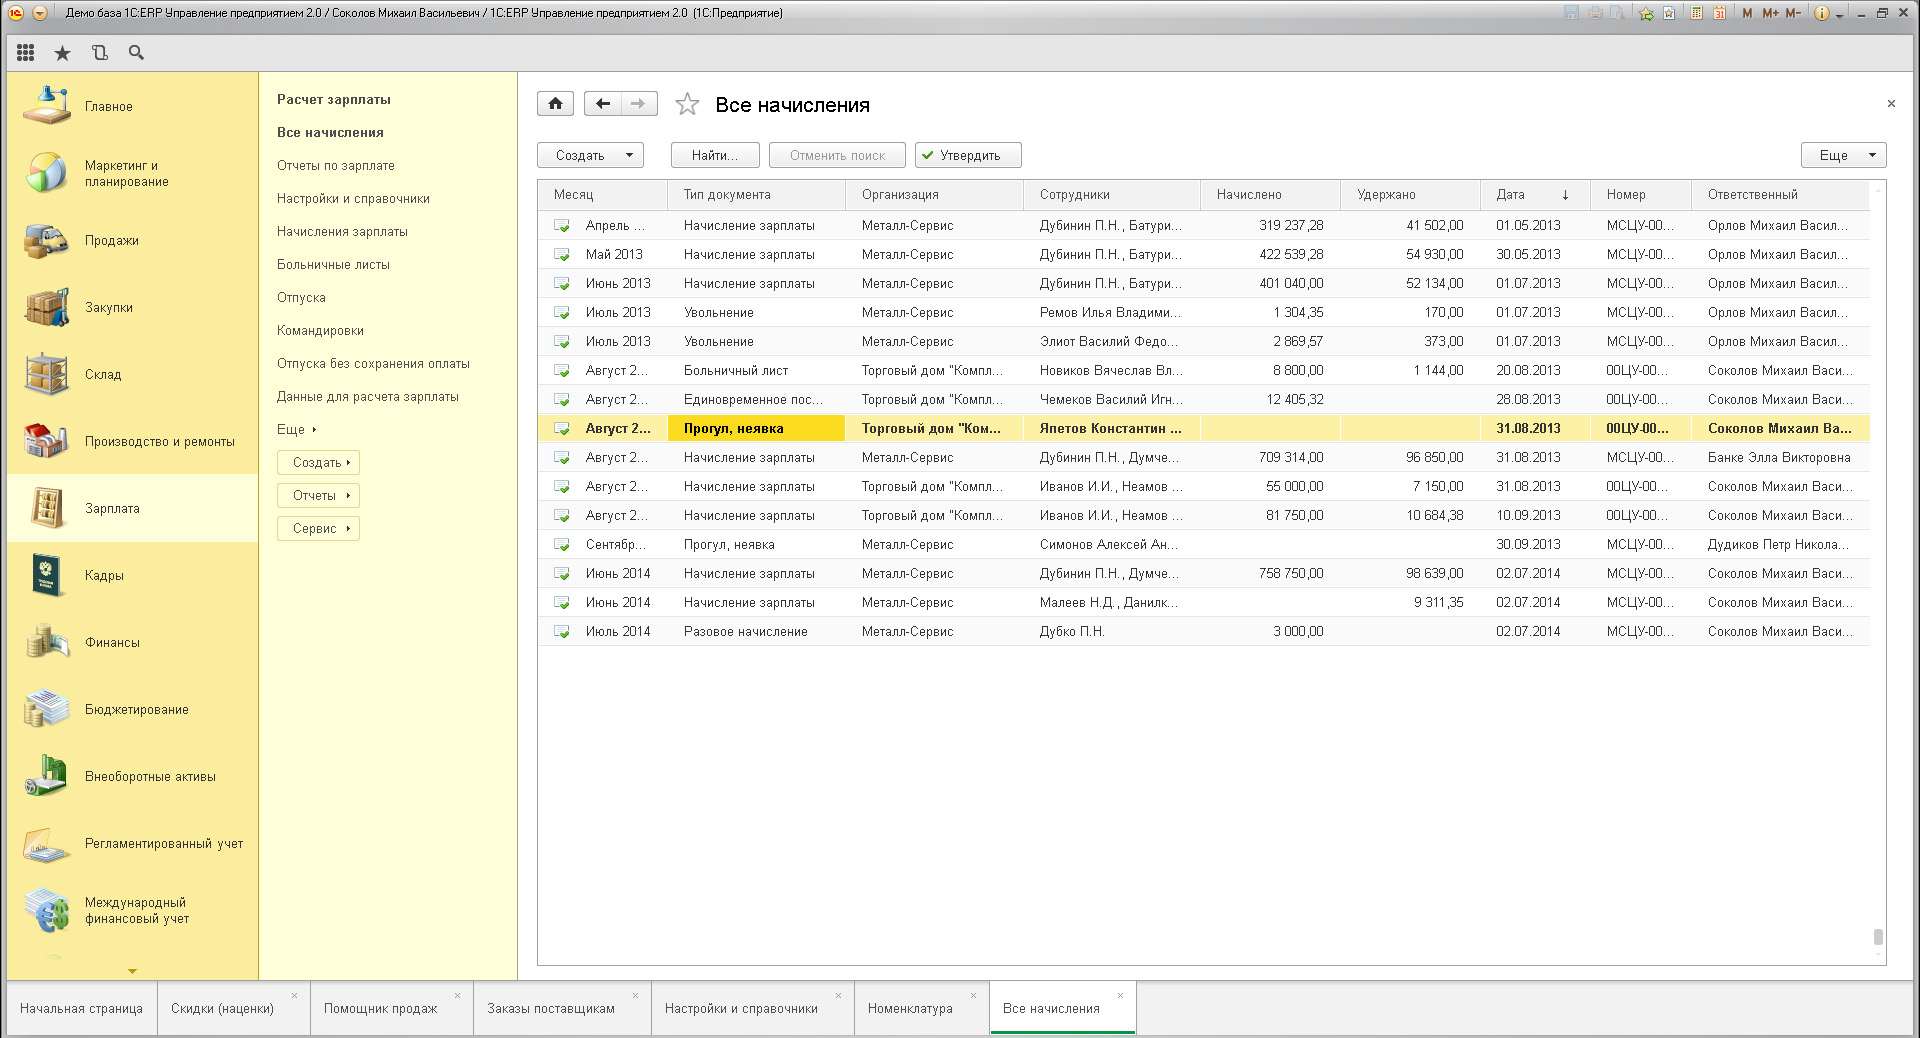Open the info (i) help icon
Image resolution: width=1920 pixels, height=1038 pixels.
pyautogui.click(x=1822, y=13)
